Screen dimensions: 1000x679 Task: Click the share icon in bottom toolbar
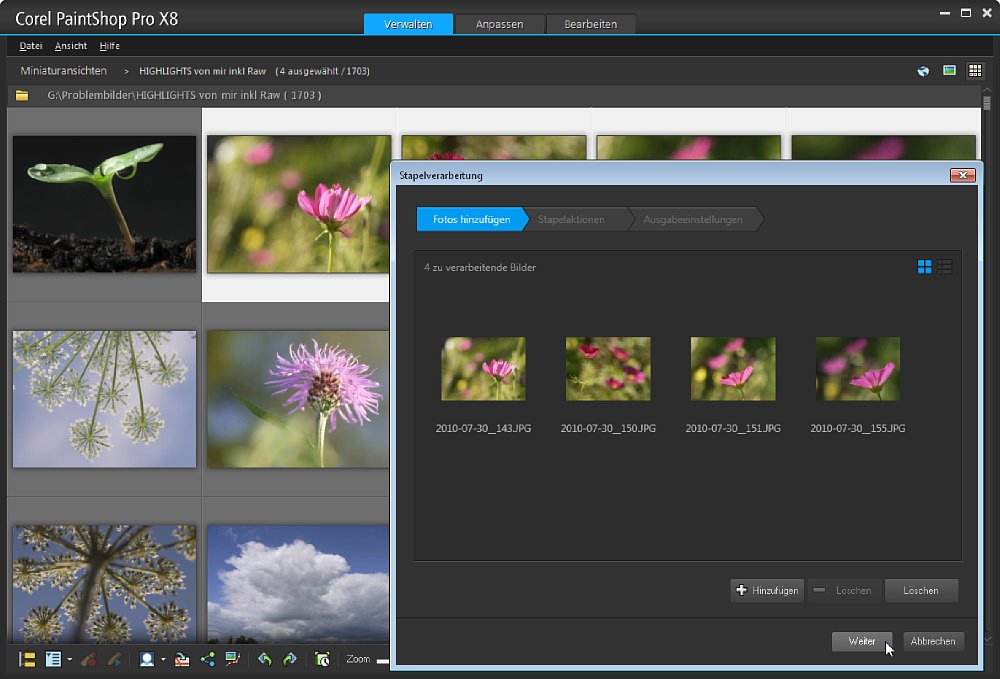(208, 659)
